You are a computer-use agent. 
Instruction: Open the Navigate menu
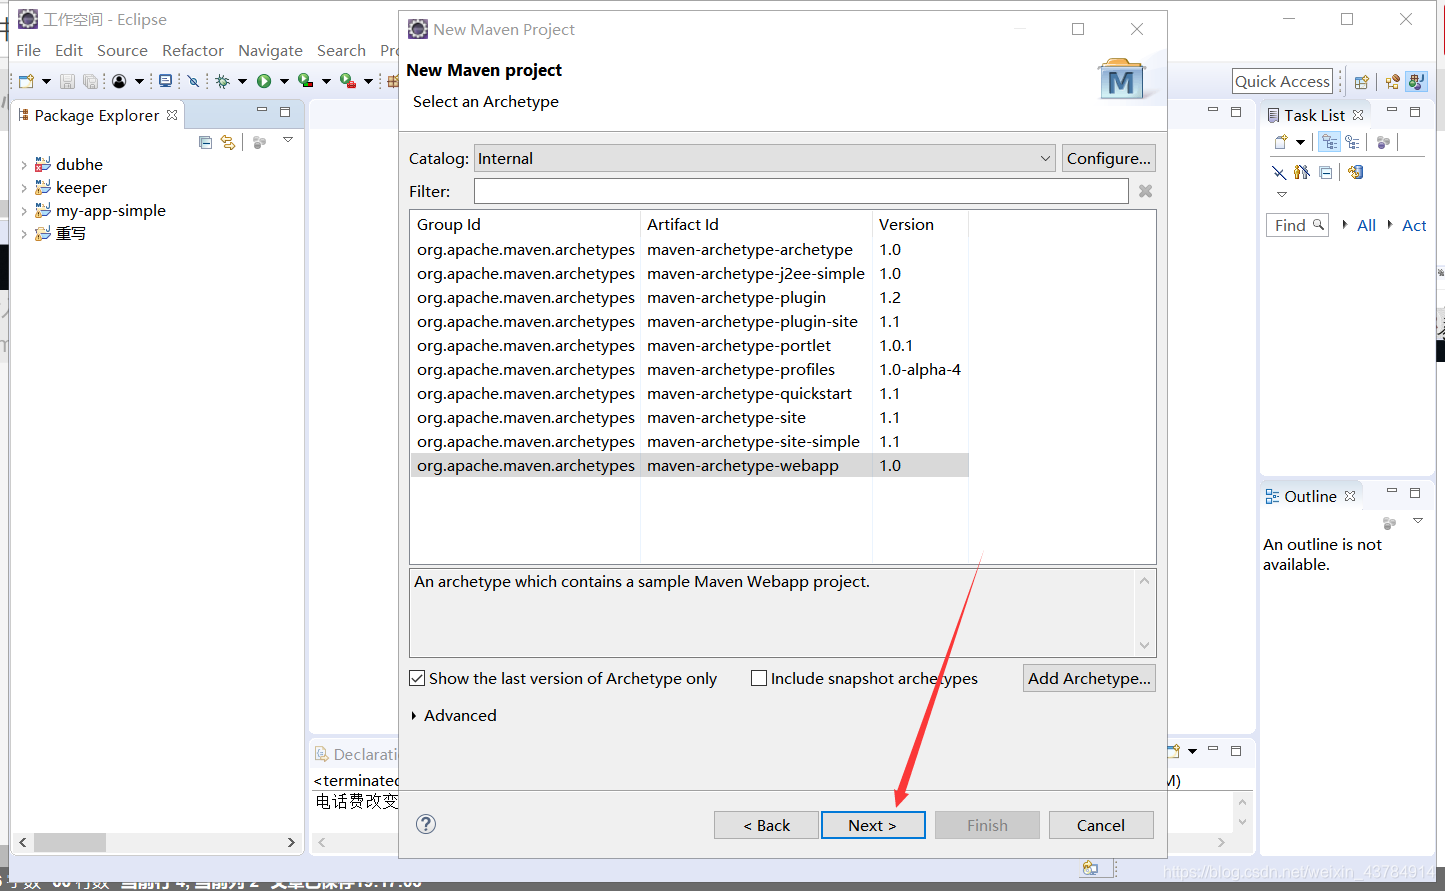coord(270,50)
